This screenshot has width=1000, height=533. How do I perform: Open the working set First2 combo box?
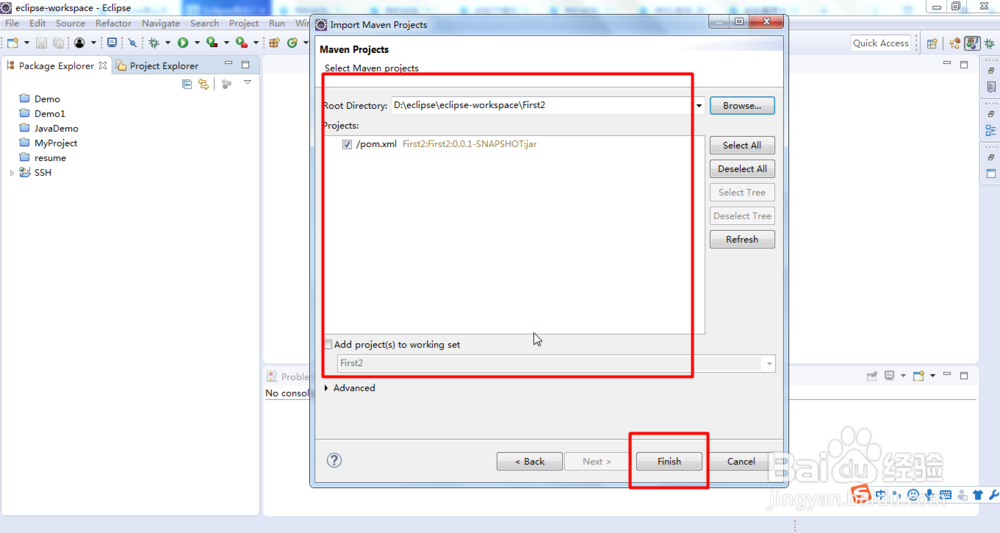click(x=556, y=363)
